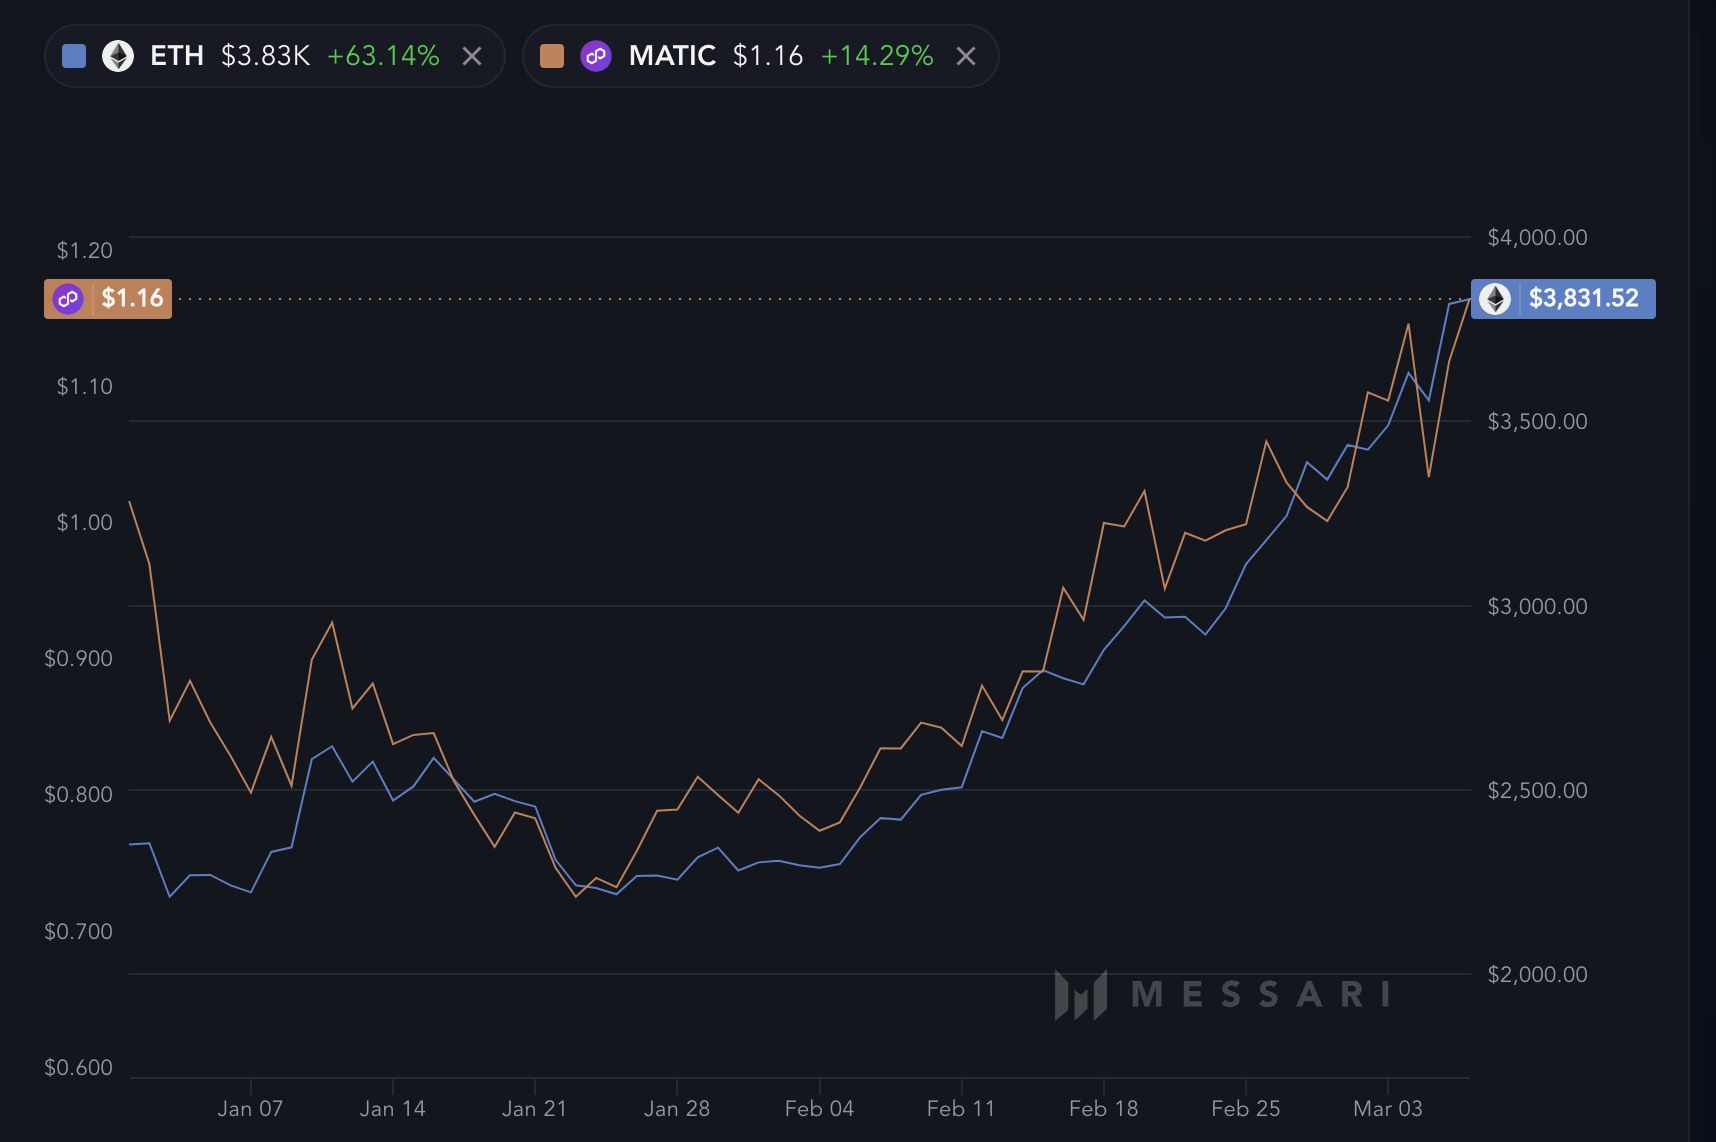Screen dimensions: 1716x1142
Task: Click the Feb 04 date marker
Action: pyautogui.click(x=819, y=1108)
